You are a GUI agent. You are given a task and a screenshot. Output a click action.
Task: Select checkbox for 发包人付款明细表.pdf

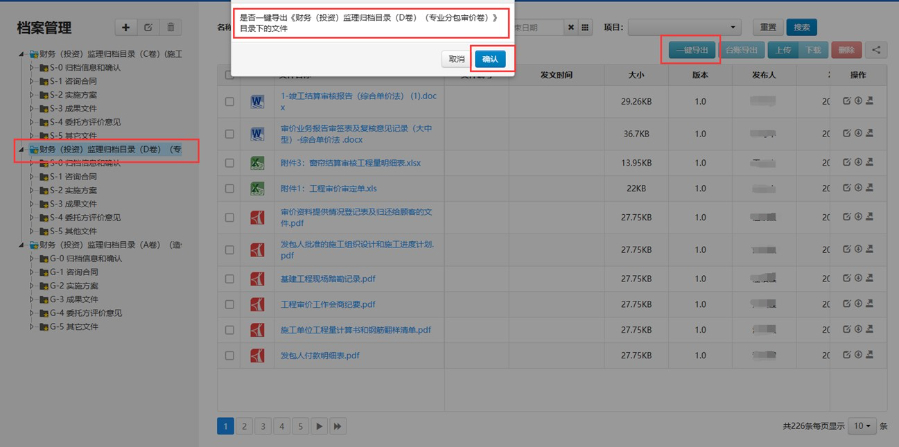(230, 355)
